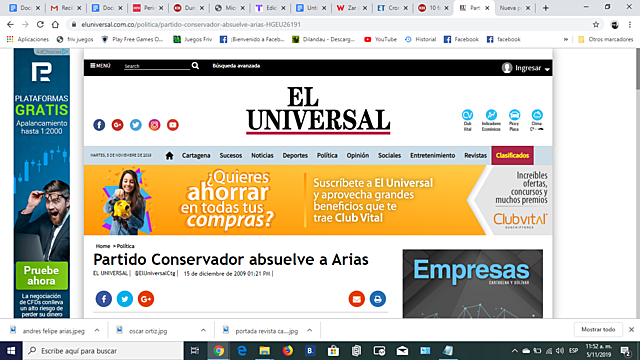Open new browser tab
The image size is (640, 360).
point(546,8)
